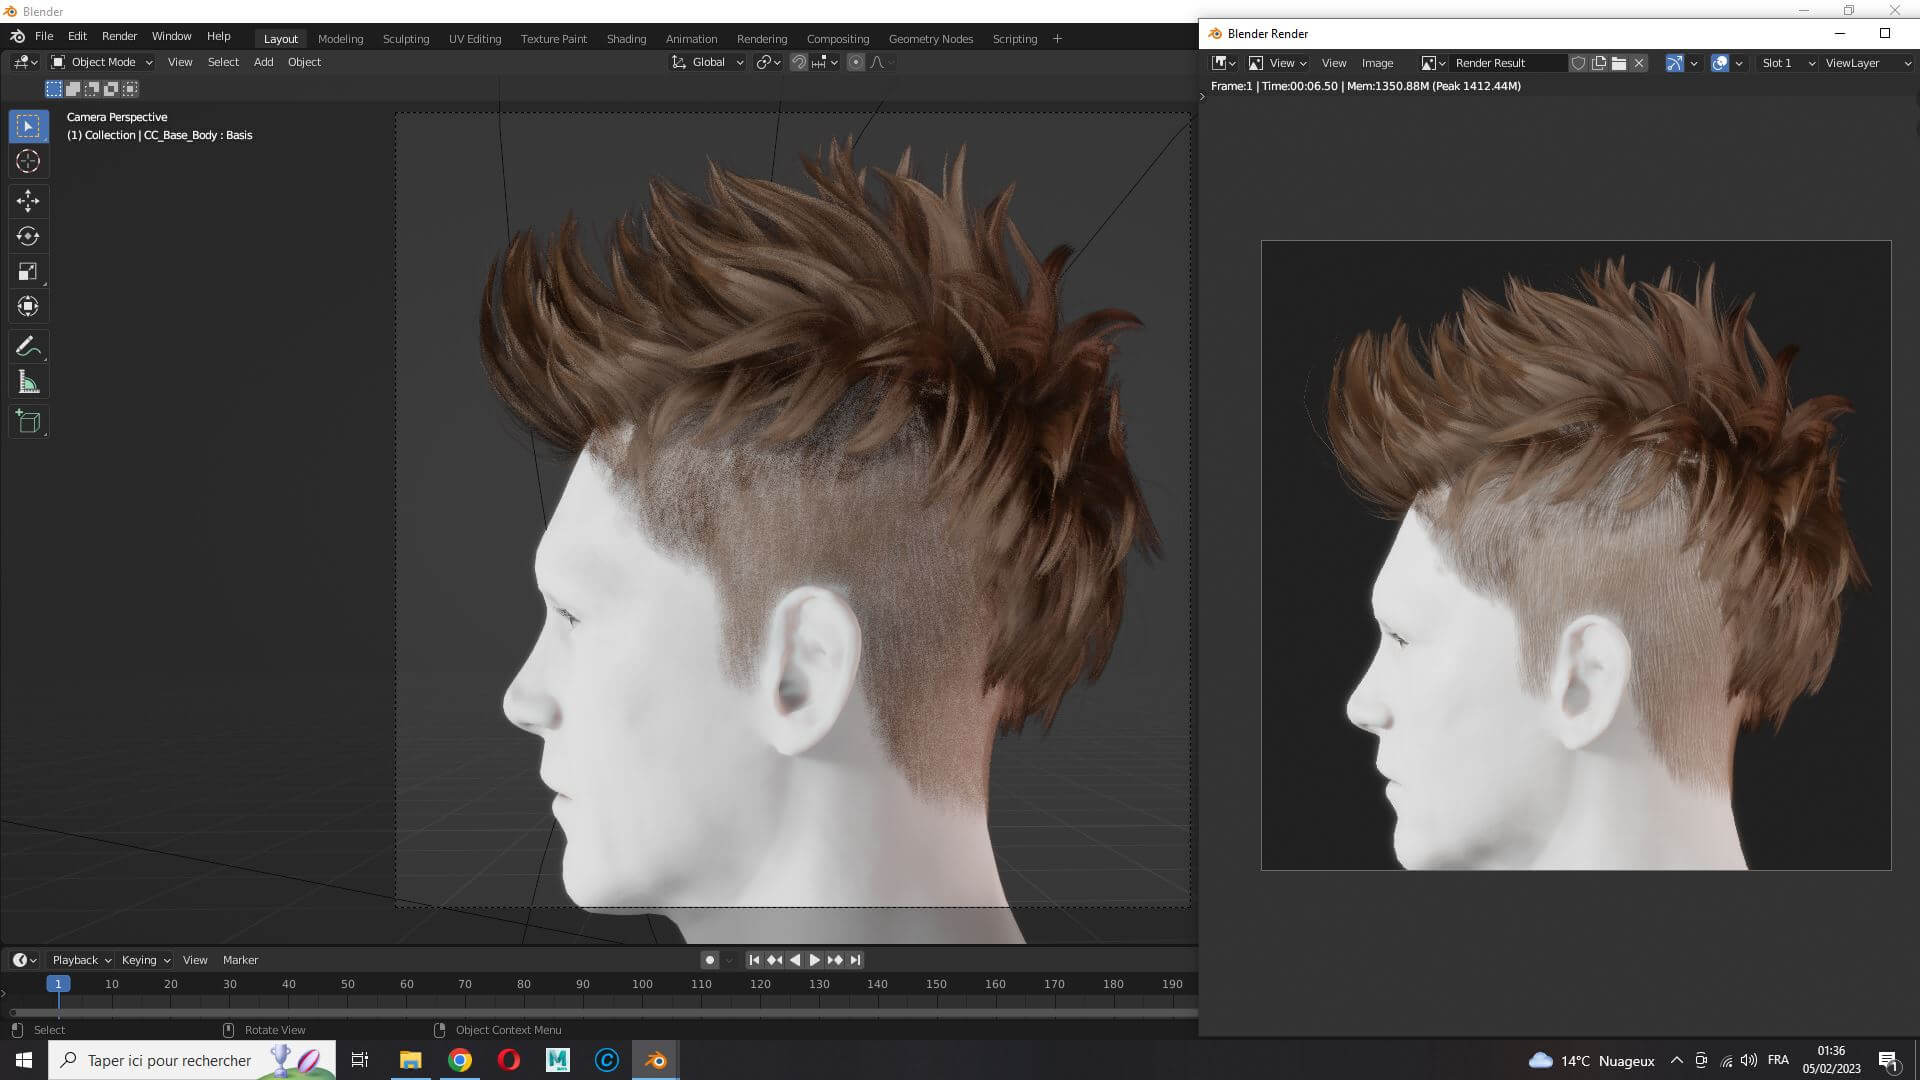Toggle auto keying record button
The width and height of the screenshot is (1920, 1080).
710,960
